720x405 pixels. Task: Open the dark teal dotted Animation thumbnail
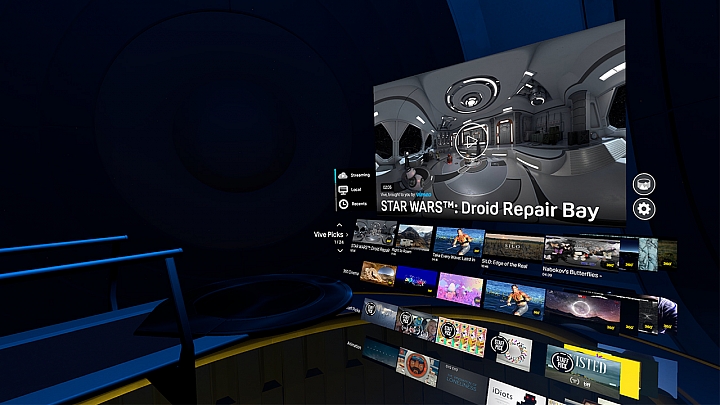(380, 352)
